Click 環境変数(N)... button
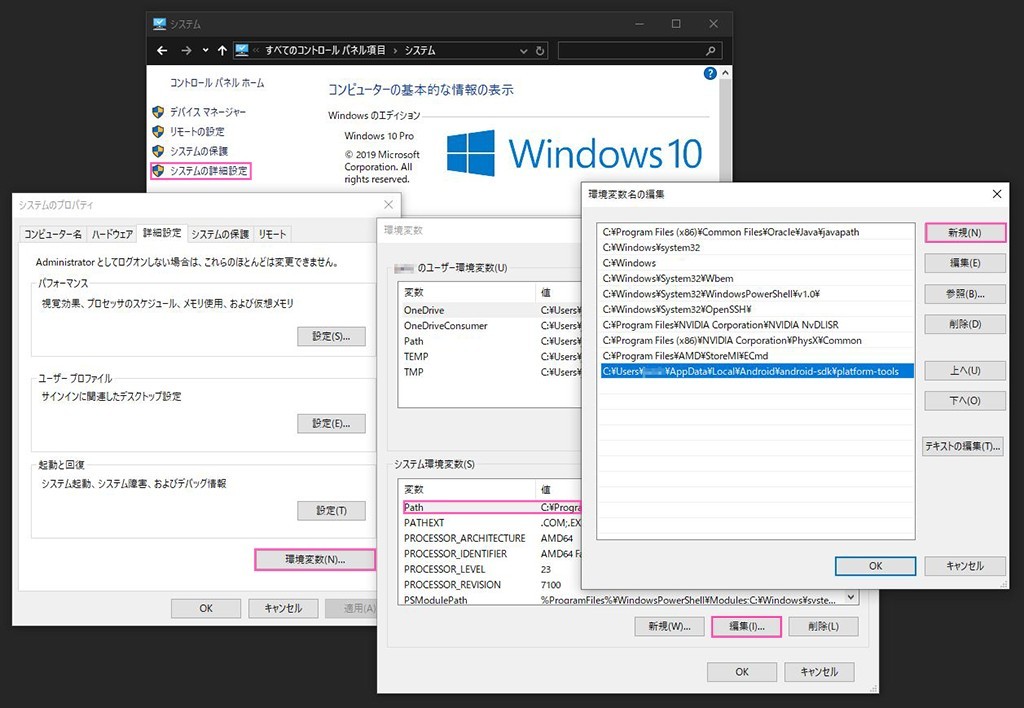 315,559
